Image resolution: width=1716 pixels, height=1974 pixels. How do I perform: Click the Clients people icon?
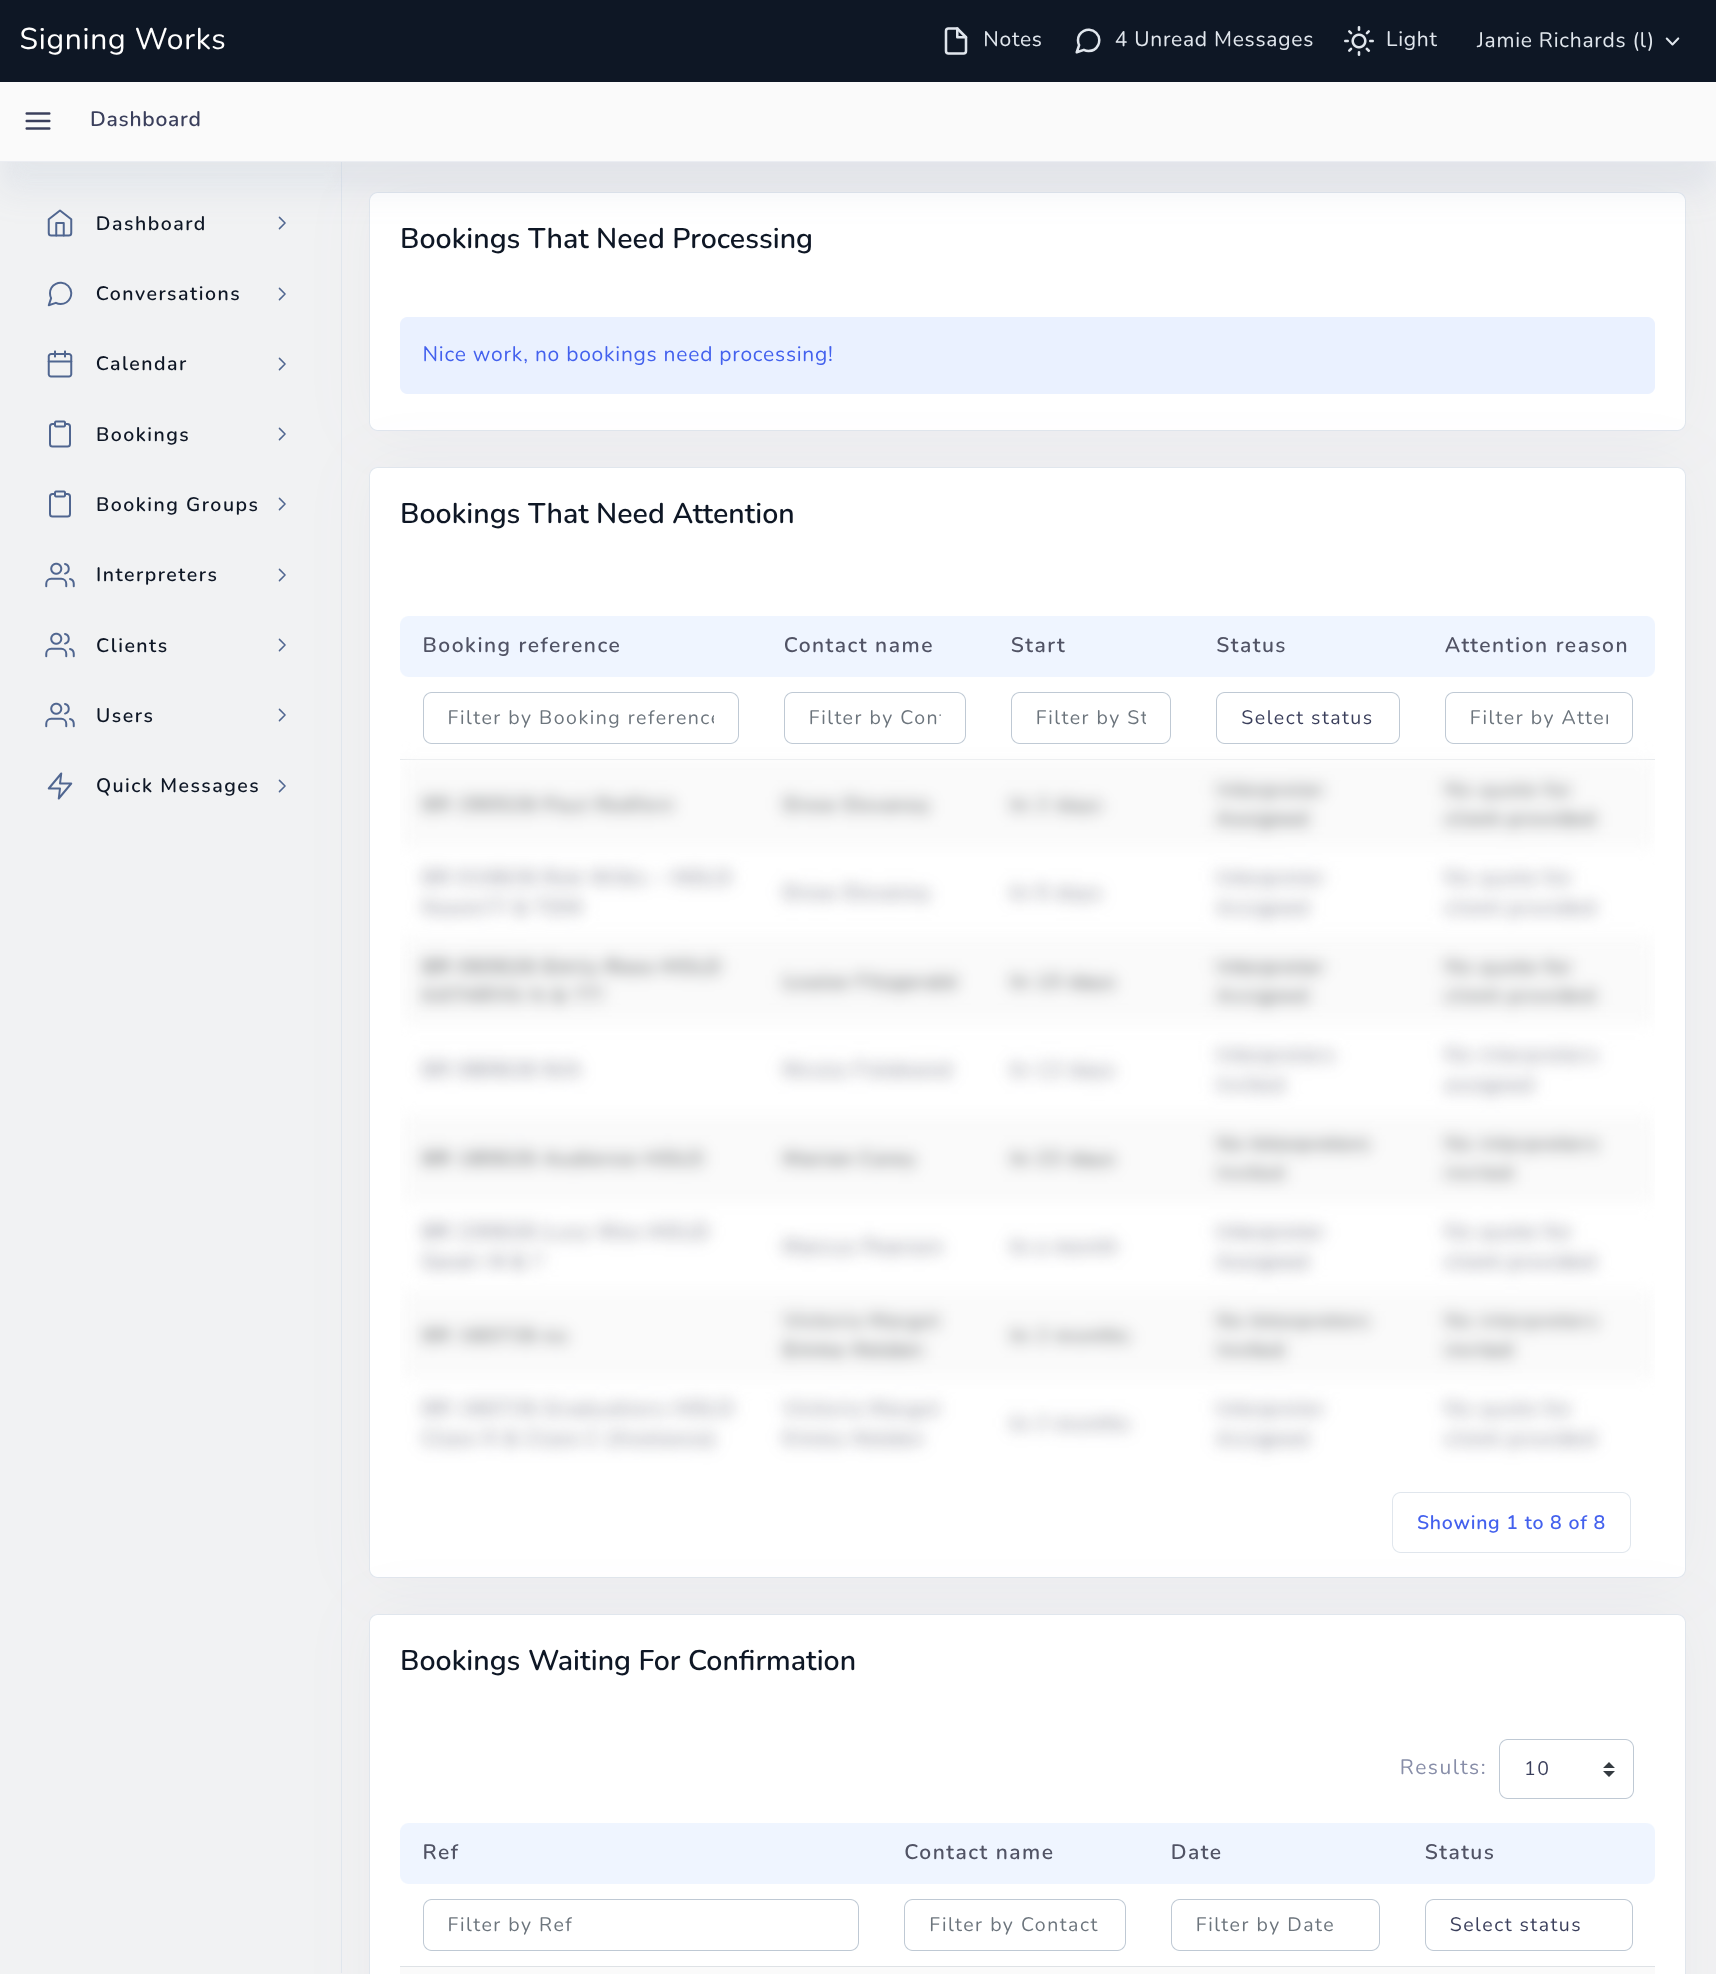tap(60, 645)
